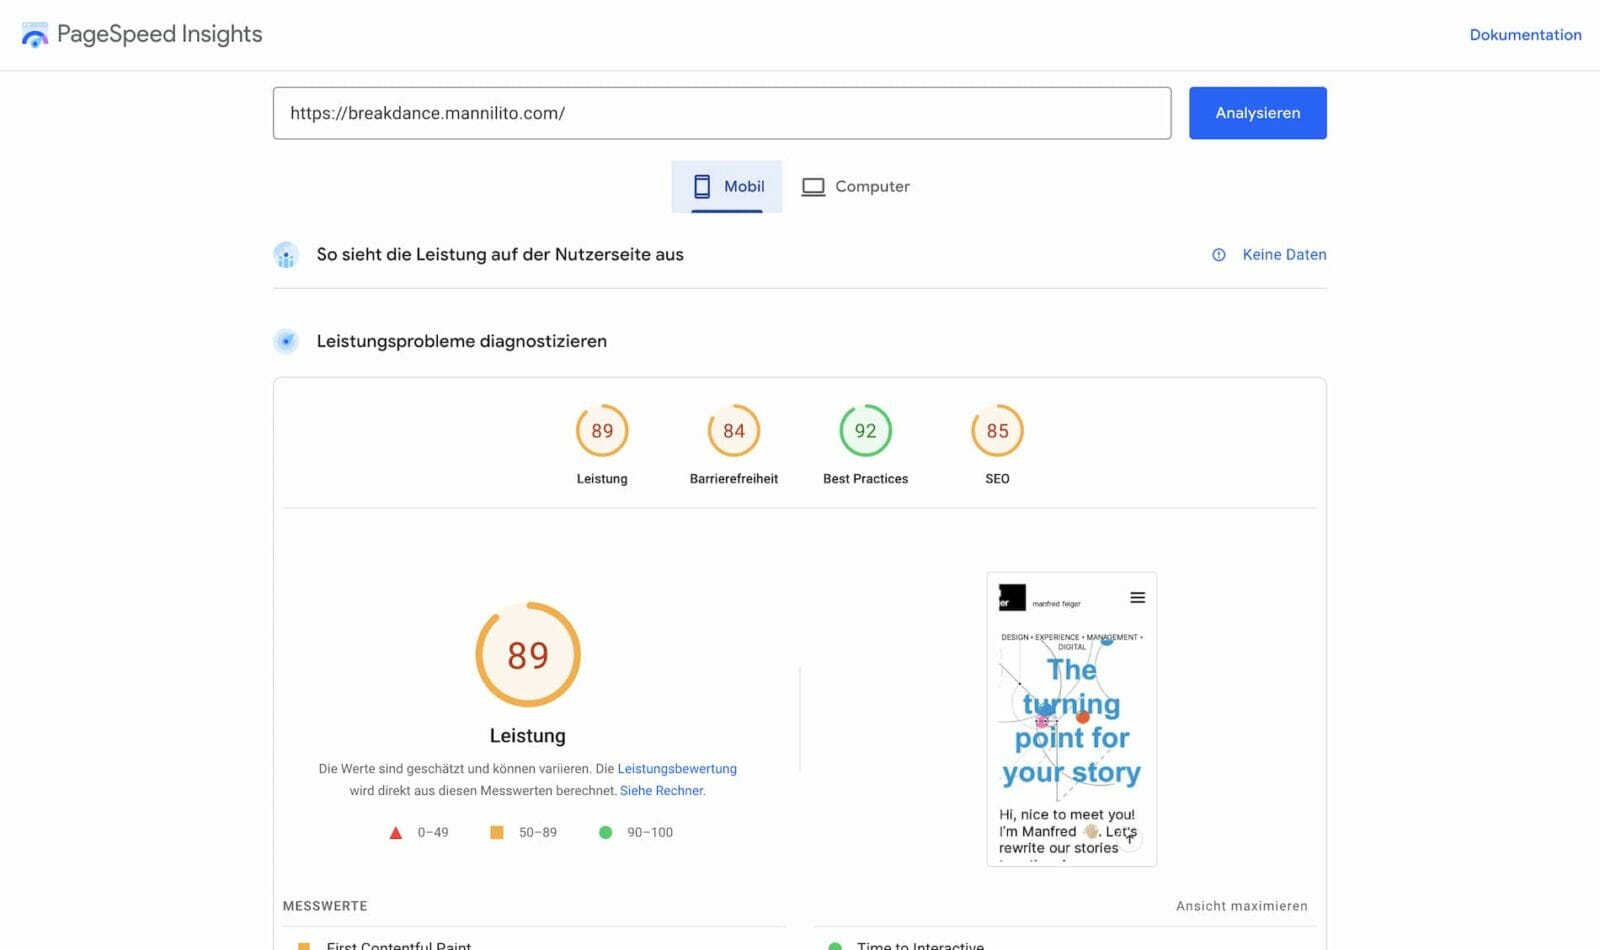1600x950 pixels.
Task: Click the SEO label under gauge
Action: point(998,479)
